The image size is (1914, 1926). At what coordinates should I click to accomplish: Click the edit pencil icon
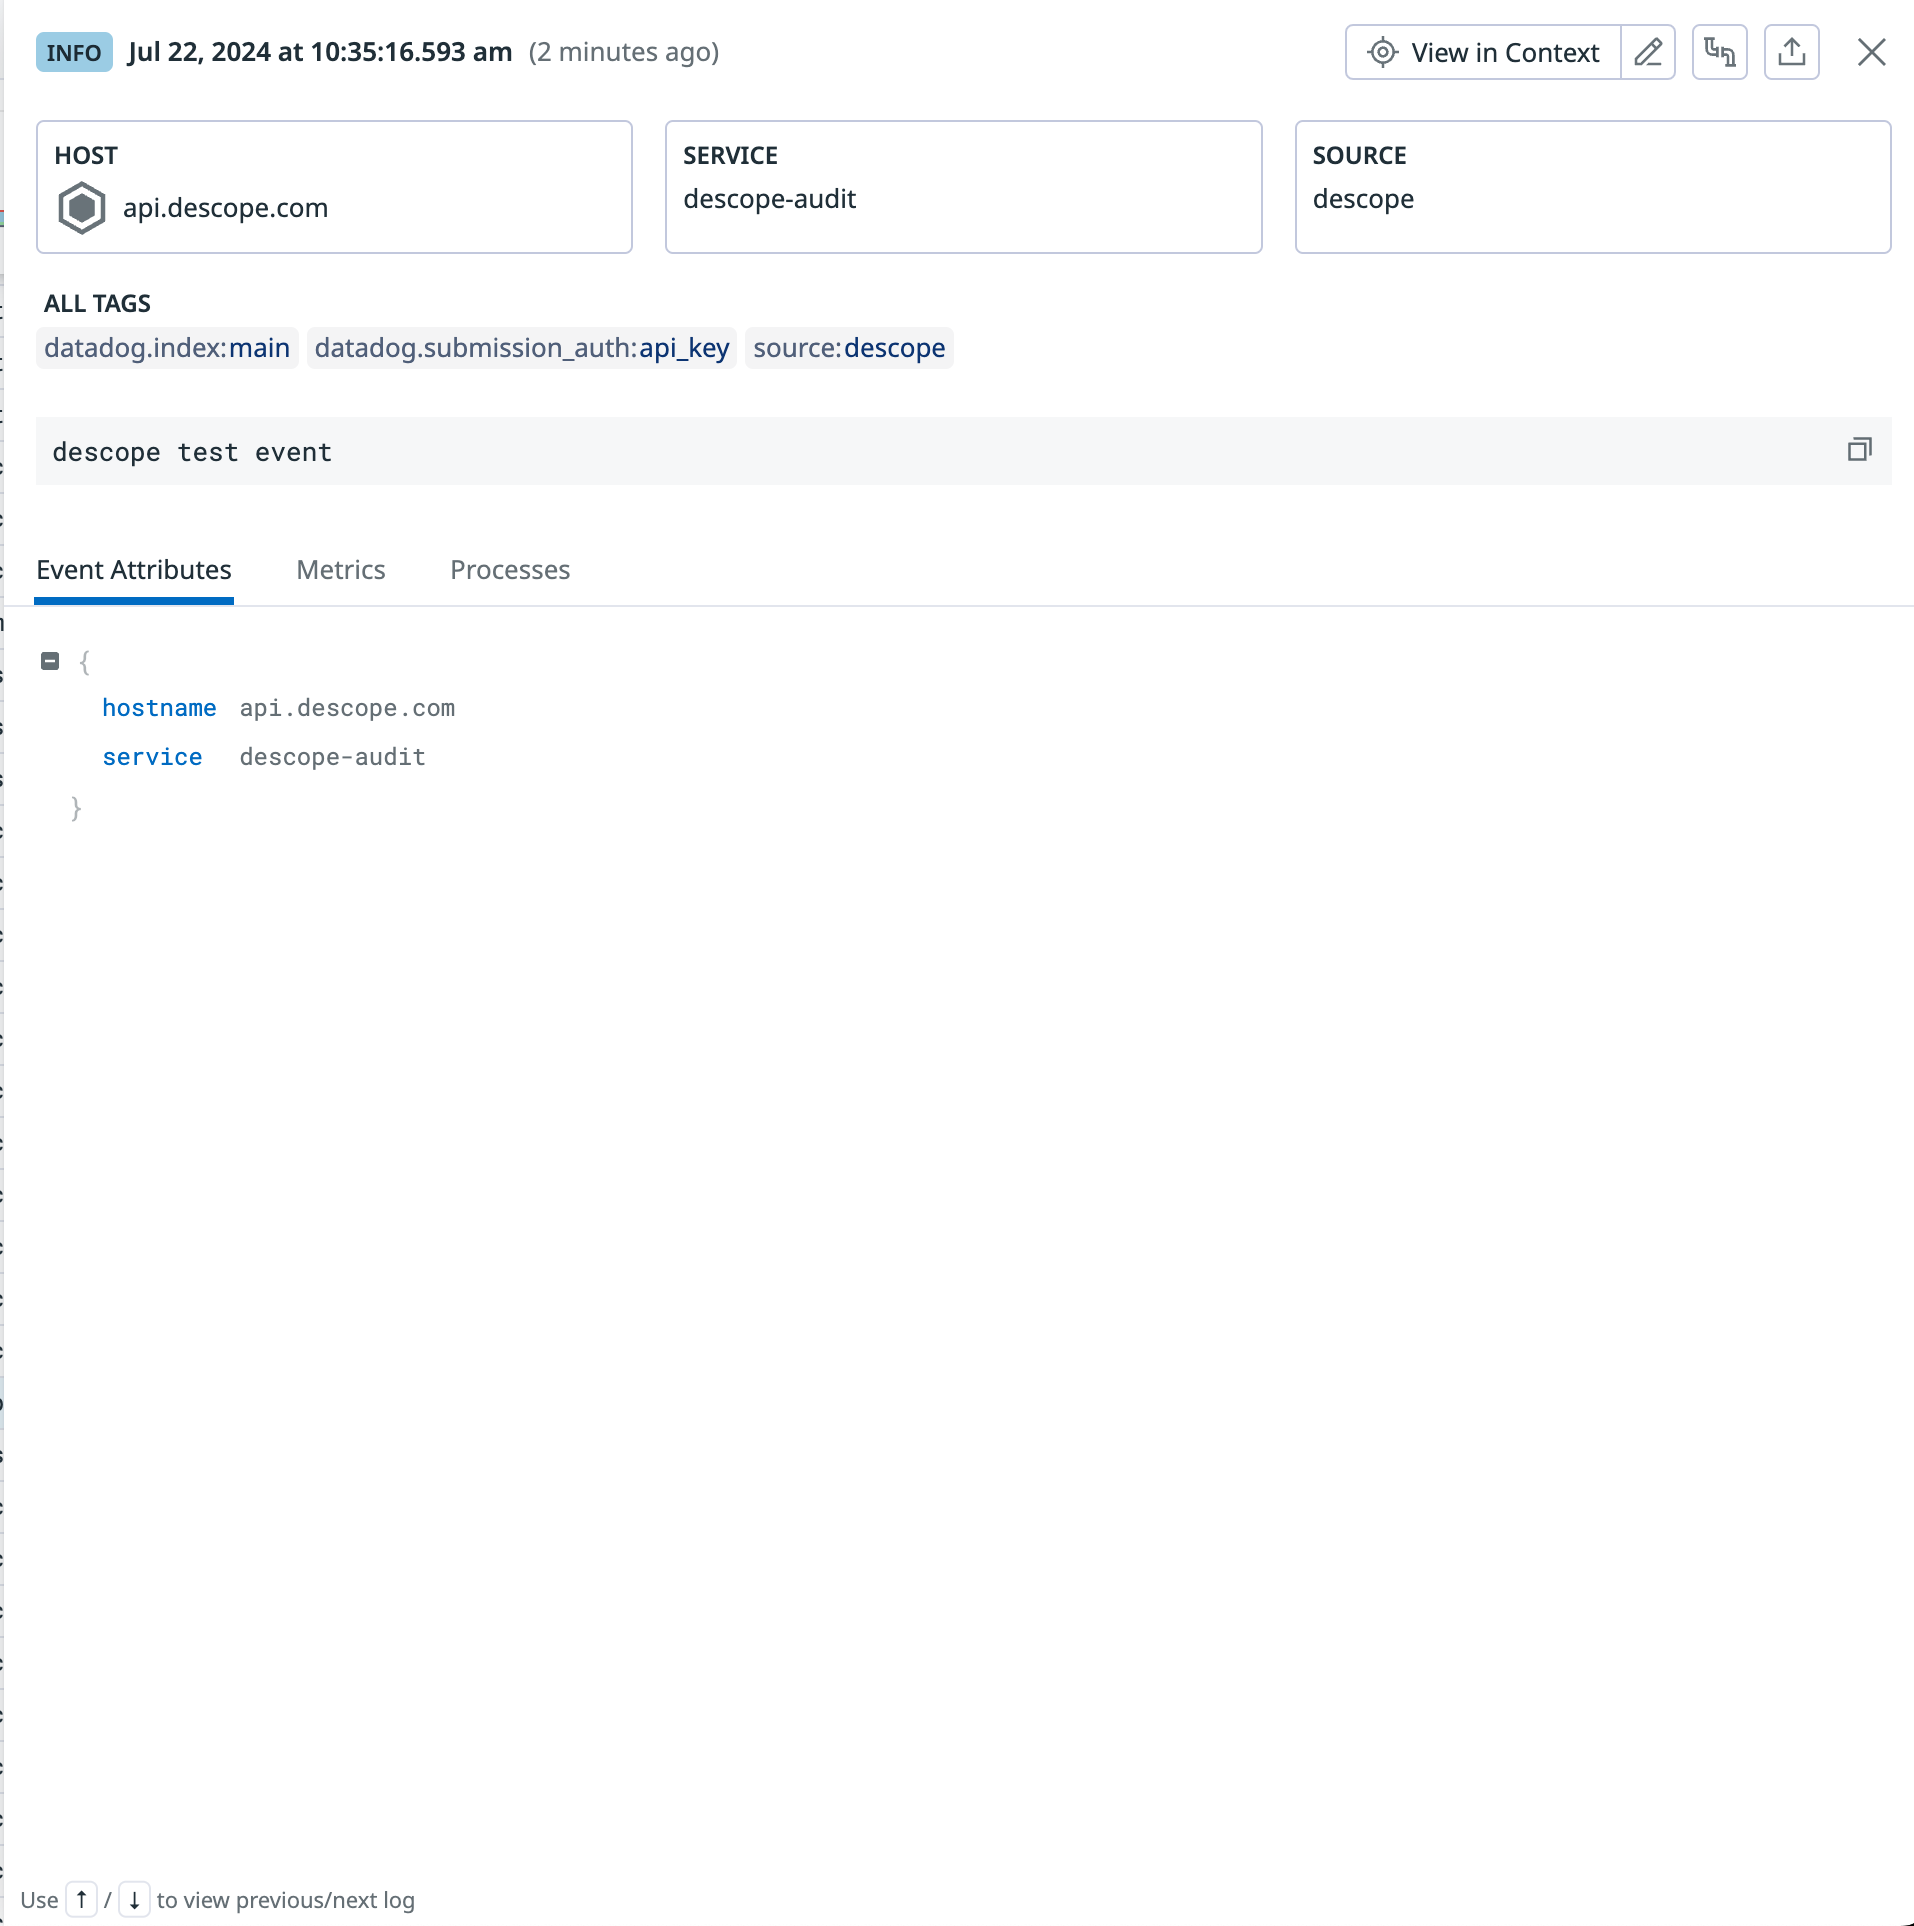click(1647, 52)
